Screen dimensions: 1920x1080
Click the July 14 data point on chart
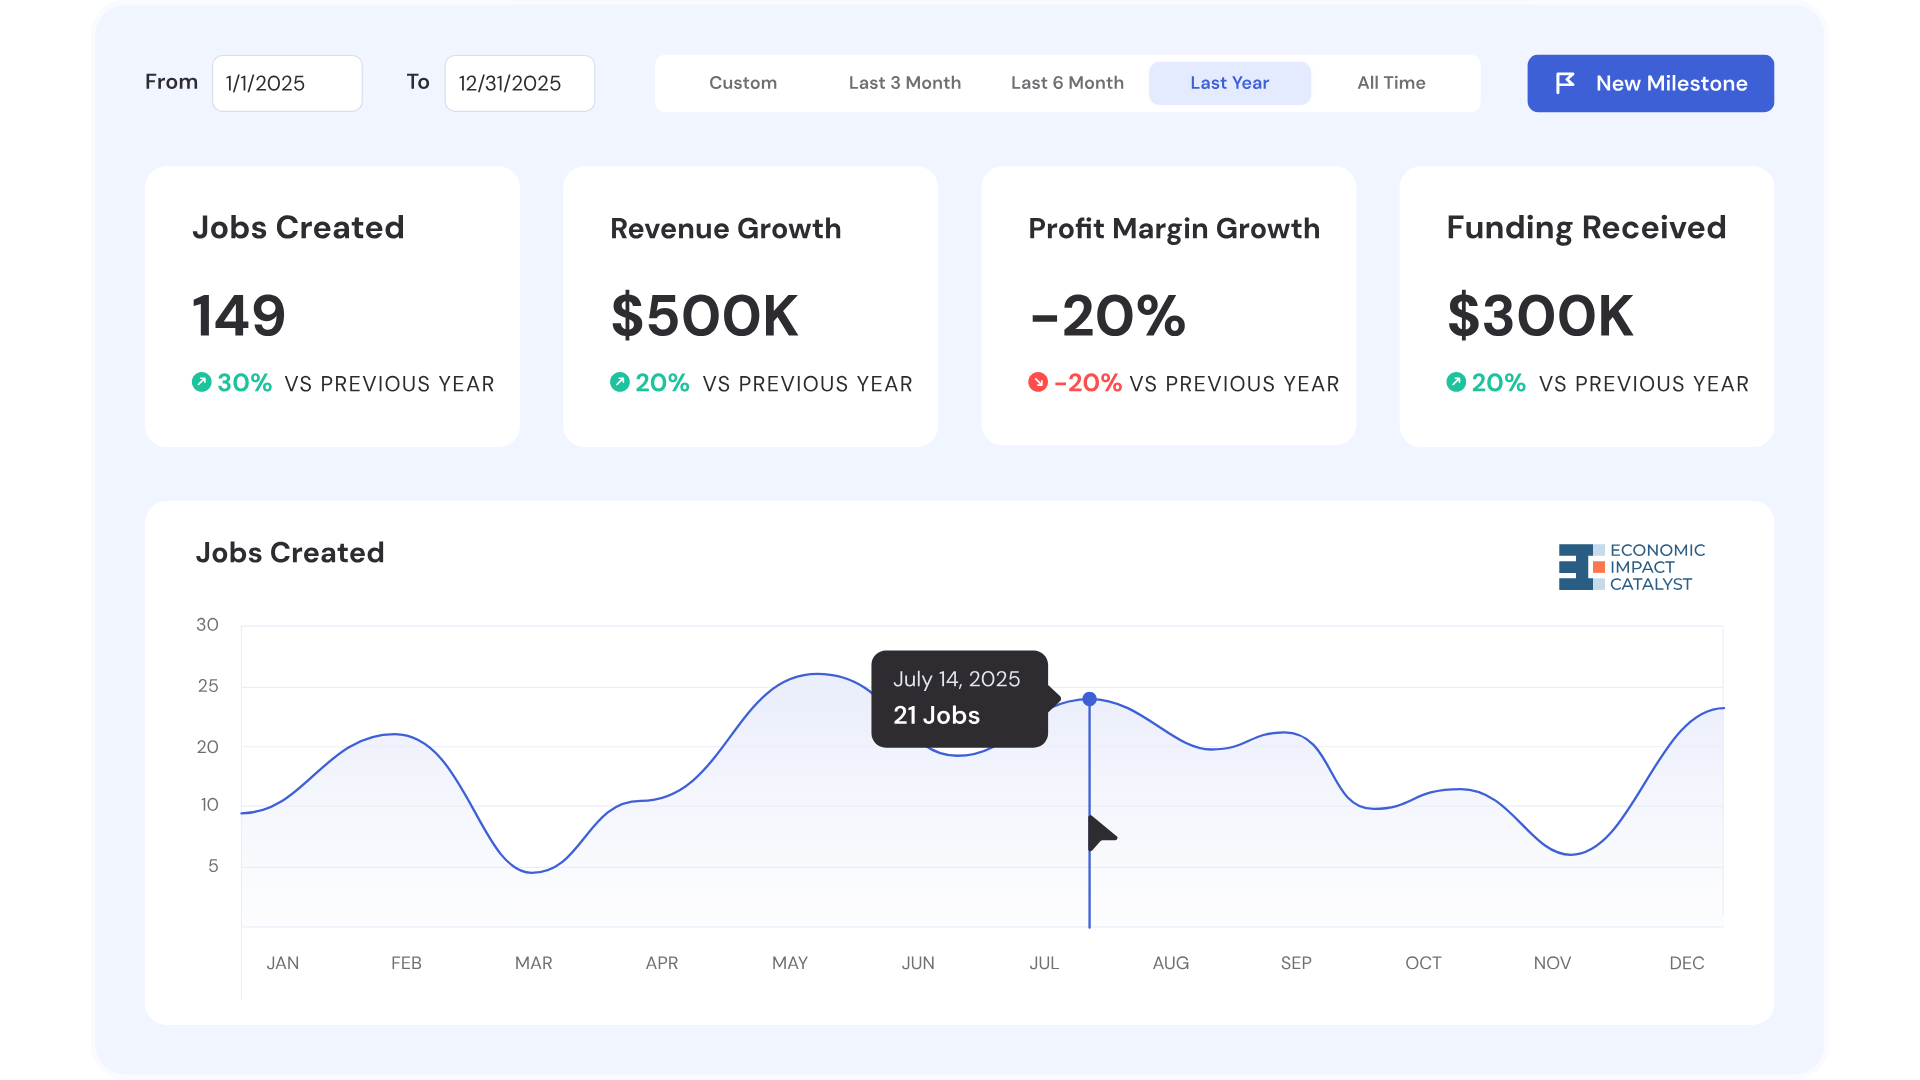point(1090,699)
